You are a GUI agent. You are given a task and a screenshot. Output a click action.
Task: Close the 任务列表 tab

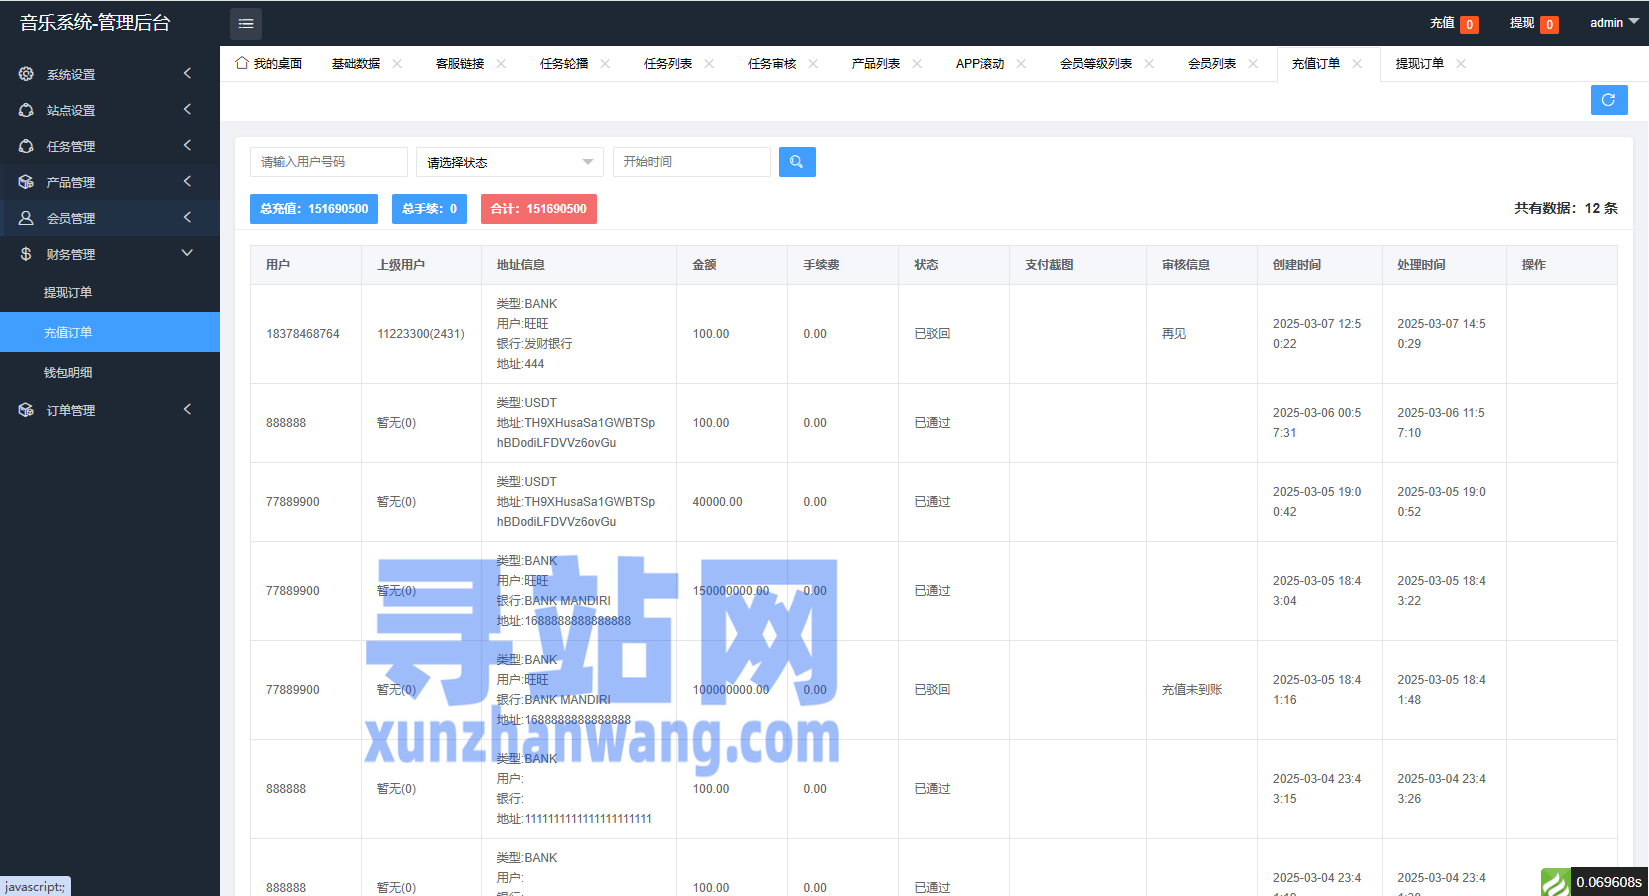709,63
